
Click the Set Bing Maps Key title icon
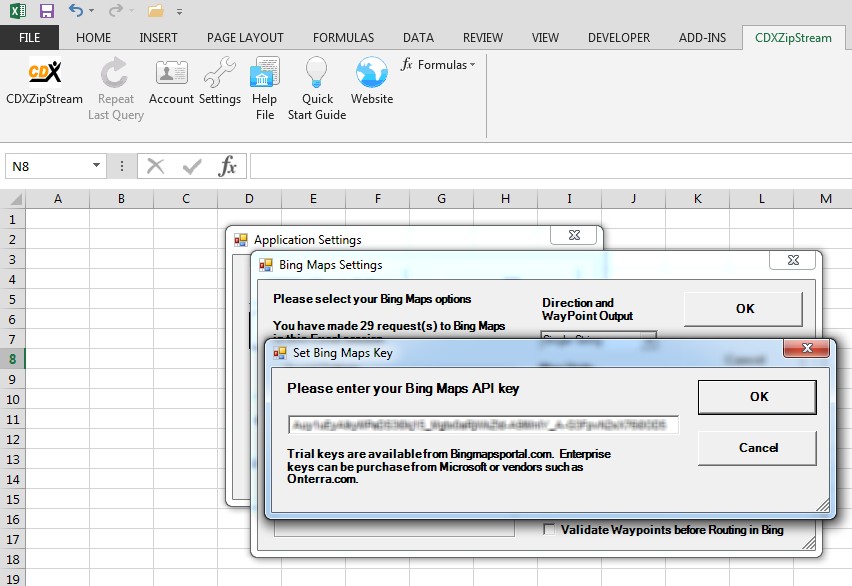click(280, 353)
